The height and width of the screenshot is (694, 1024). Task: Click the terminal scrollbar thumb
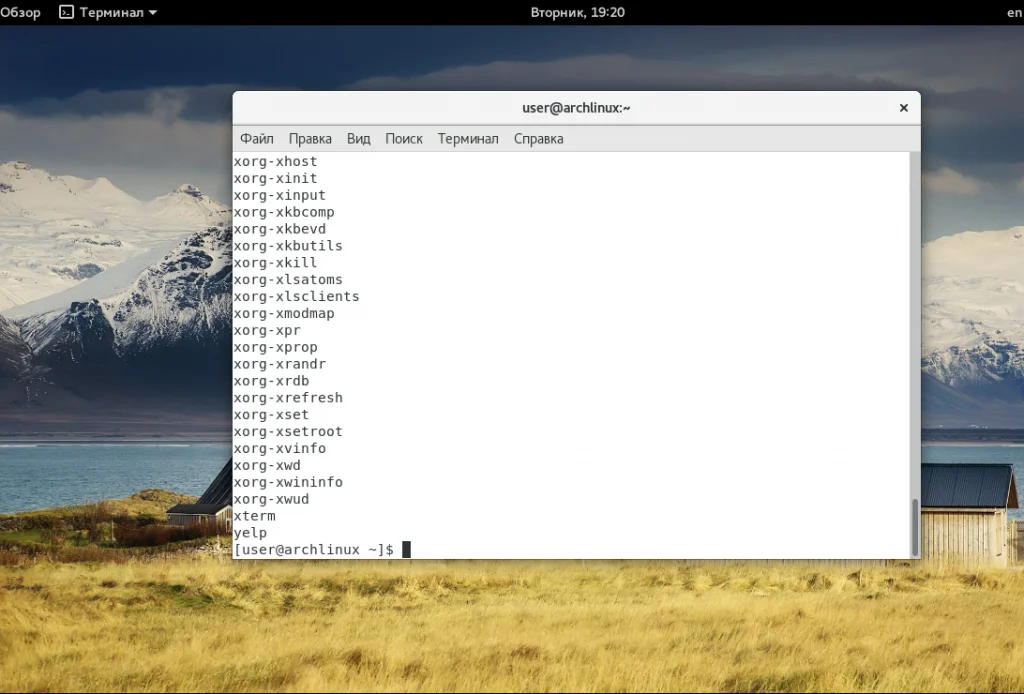[914, 526]
